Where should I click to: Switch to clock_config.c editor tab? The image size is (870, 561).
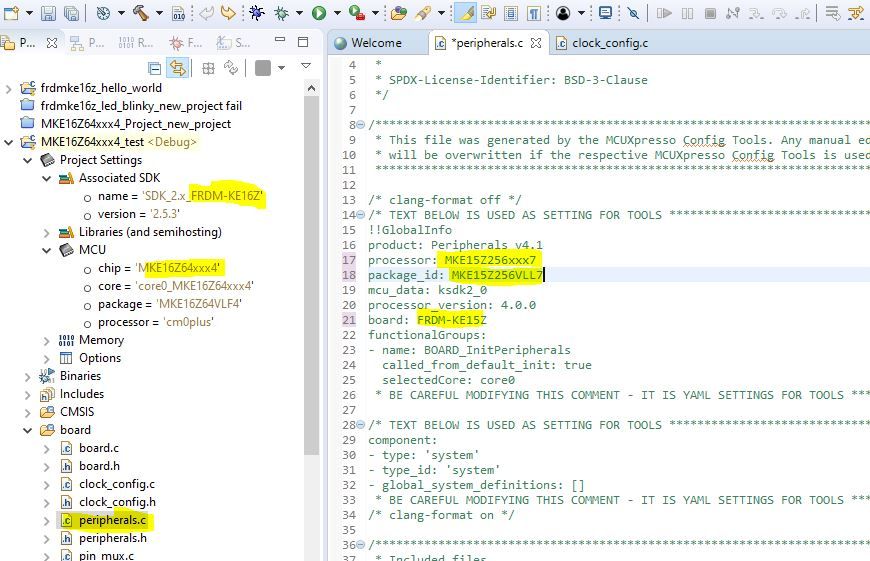[x=603, y=43]
